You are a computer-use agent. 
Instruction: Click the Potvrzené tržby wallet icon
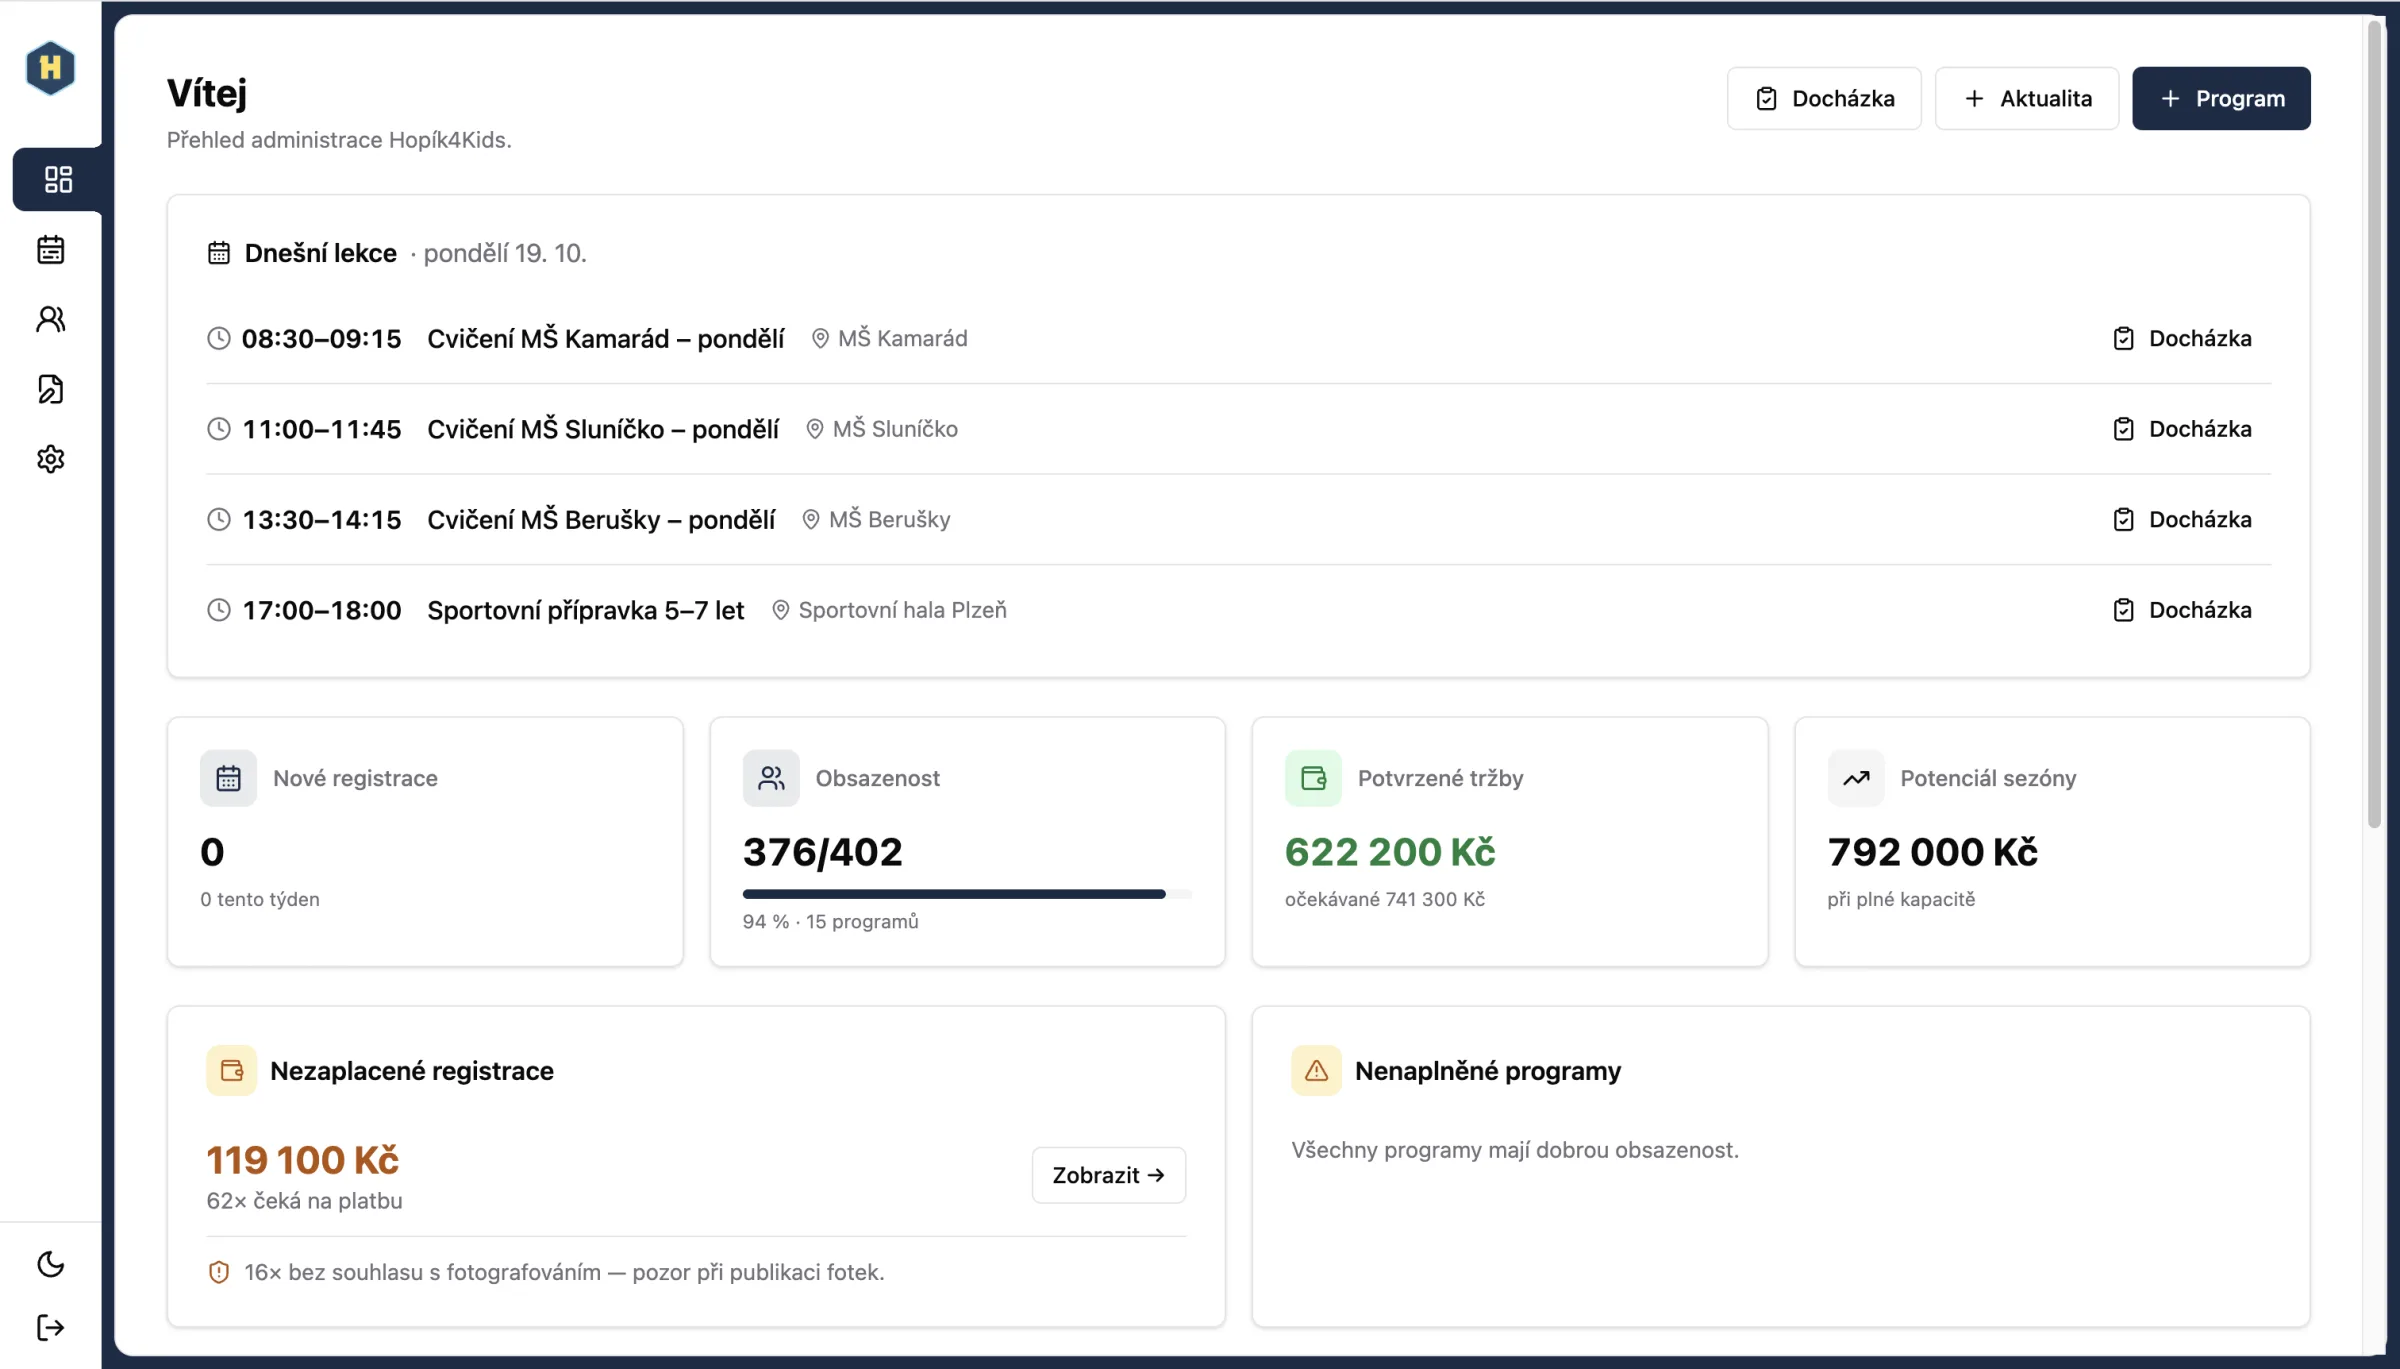coord(1313,778)
